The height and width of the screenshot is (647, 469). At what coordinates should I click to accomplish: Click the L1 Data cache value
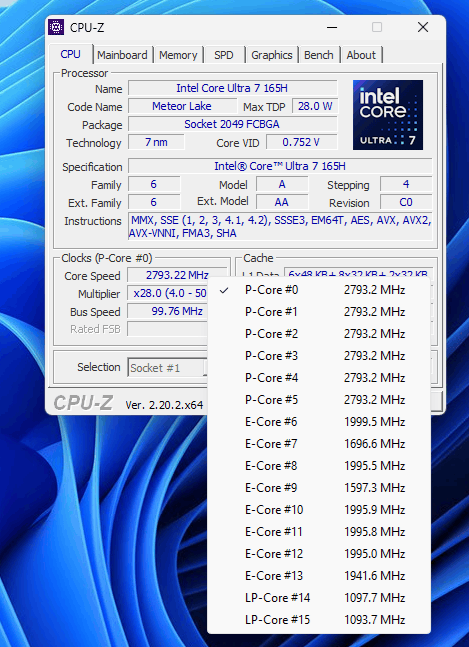click(358, 274)
